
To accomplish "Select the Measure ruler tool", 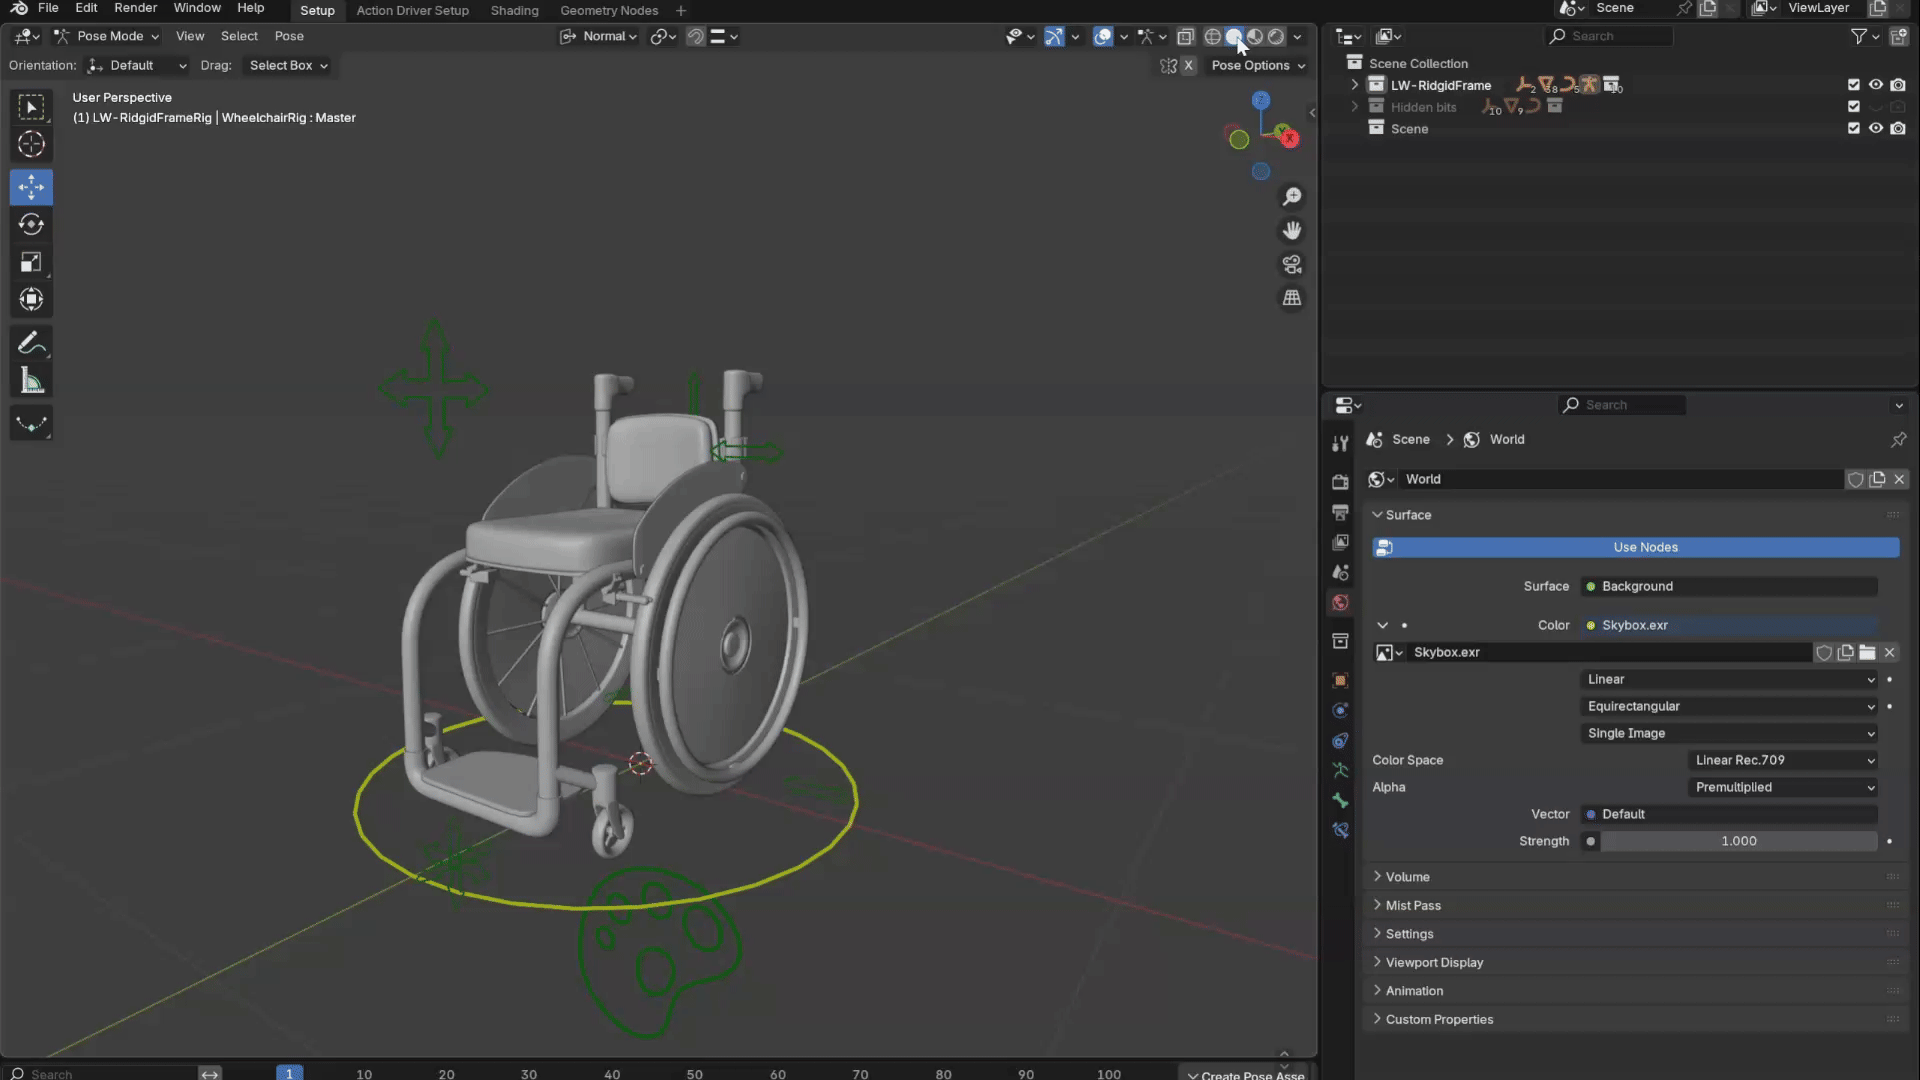I will 31,381.
